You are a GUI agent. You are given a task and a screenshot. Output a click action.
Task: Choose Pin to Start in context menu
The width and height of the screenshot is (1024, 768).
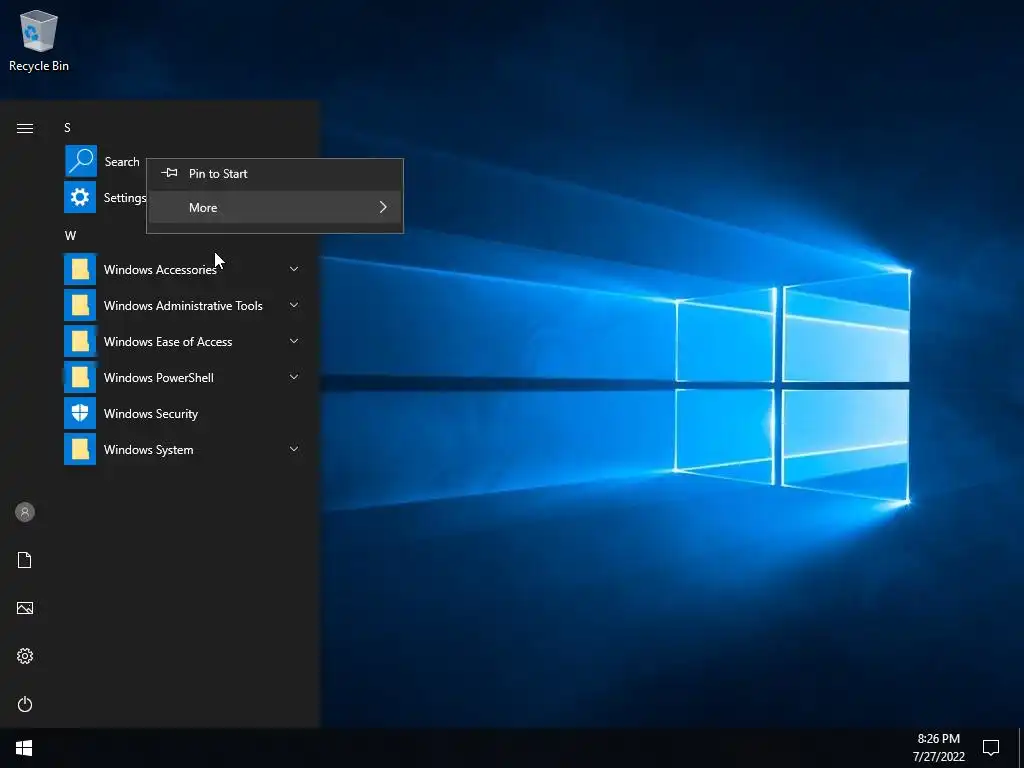(275, 174)
